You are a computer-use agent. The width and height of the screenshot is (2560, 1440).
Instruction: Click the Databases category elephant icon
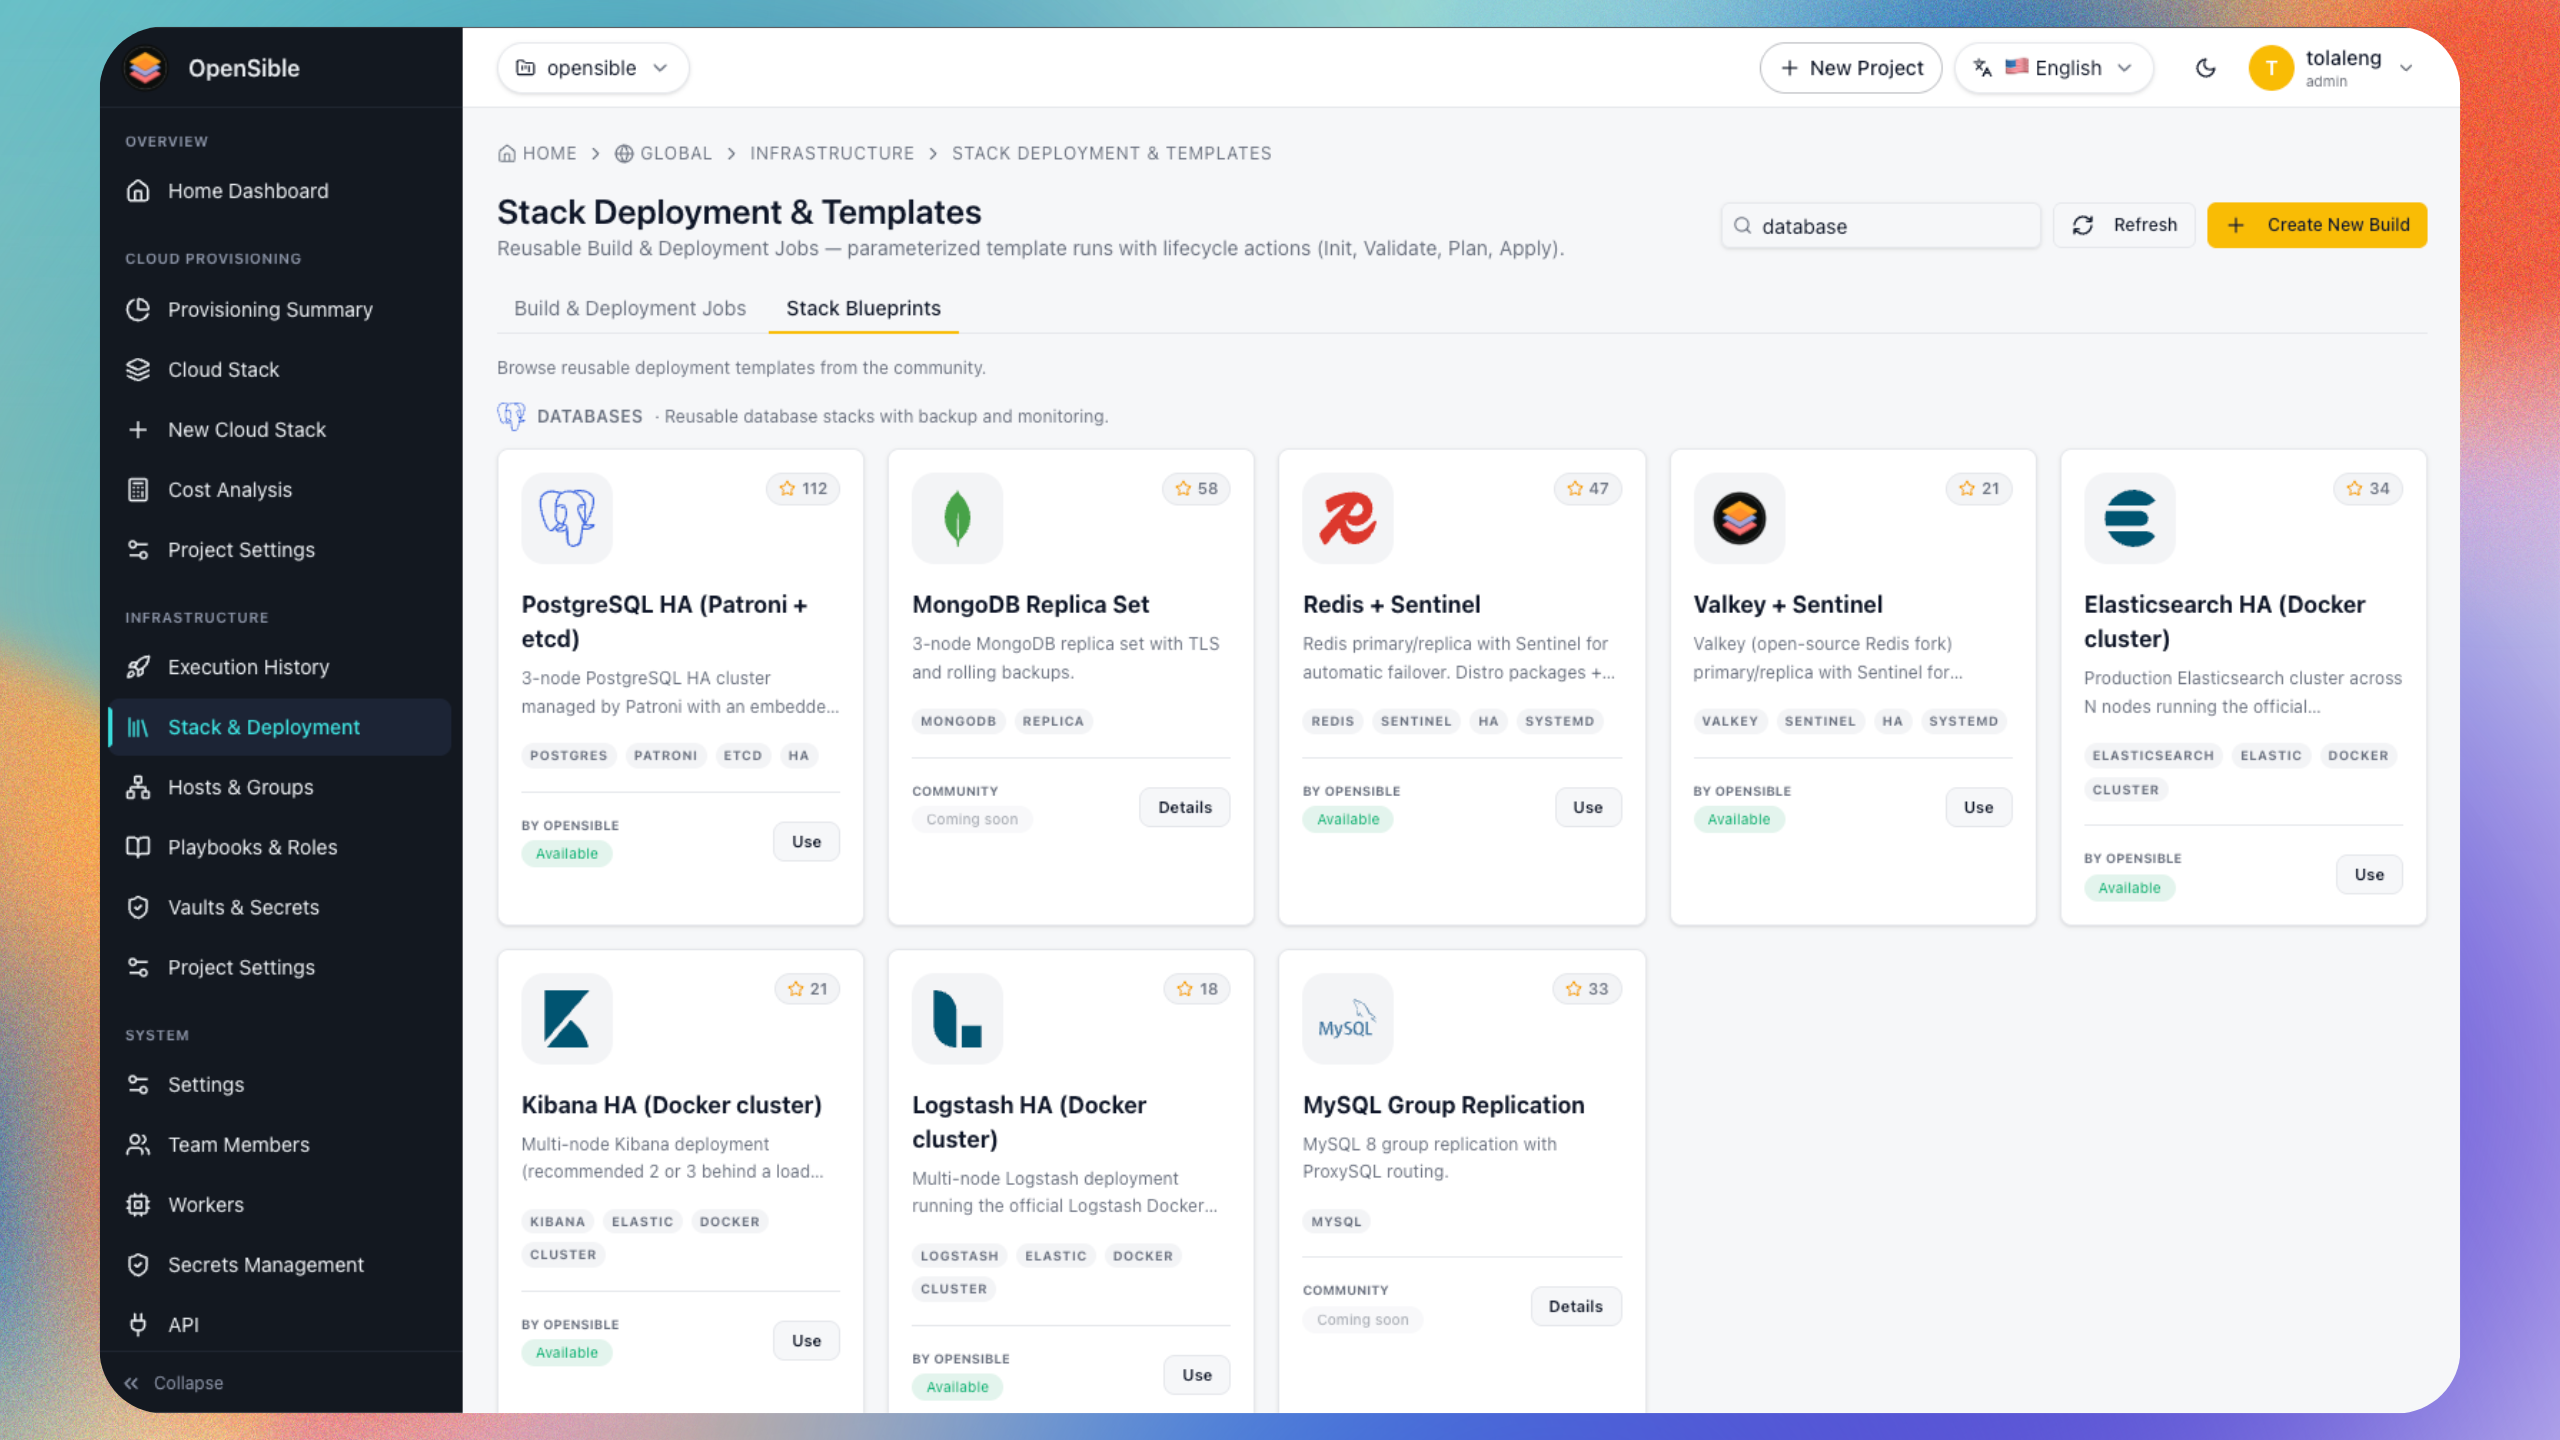pyautogui.click(x=511, y=416)
